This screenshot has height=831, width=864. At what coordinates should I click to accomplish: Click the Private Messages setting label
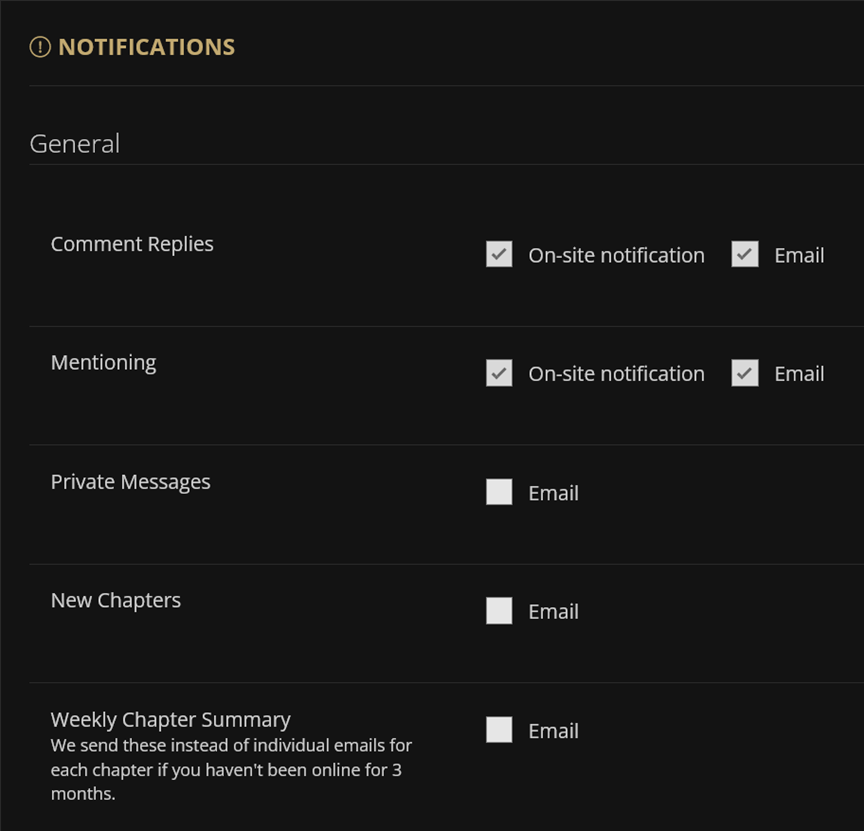point(131,482)
